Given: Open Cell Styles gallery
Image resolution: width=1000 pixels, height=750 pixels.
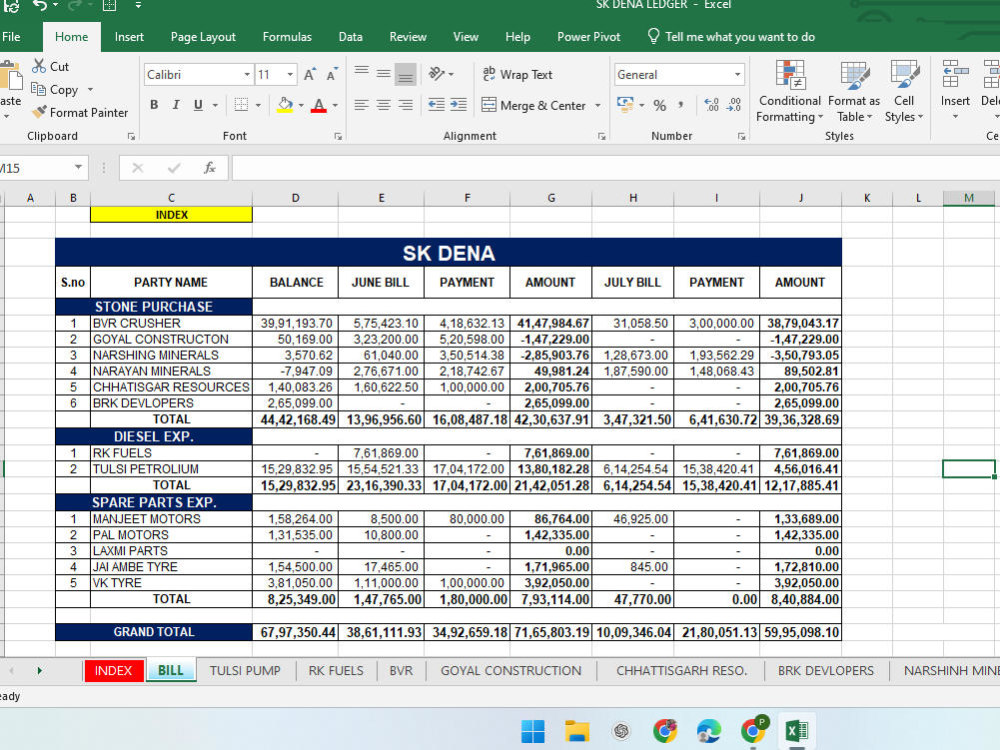Looking at the screenshot, I should (904, 91).
